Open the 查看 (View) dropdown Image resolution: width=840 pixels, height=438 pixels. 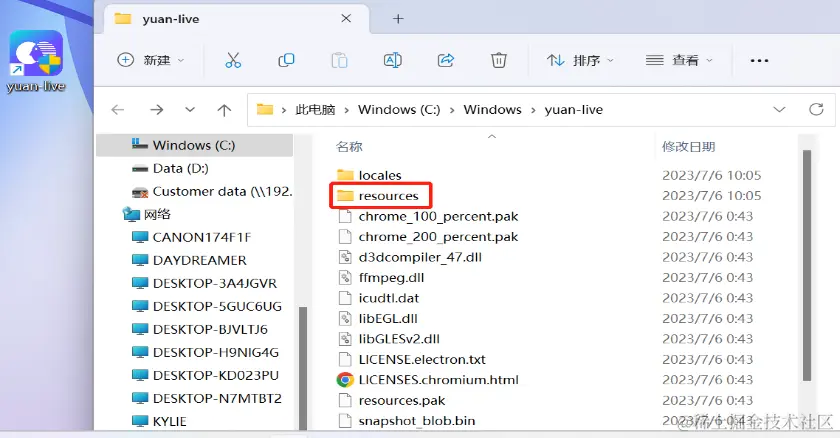pos(679,60)
